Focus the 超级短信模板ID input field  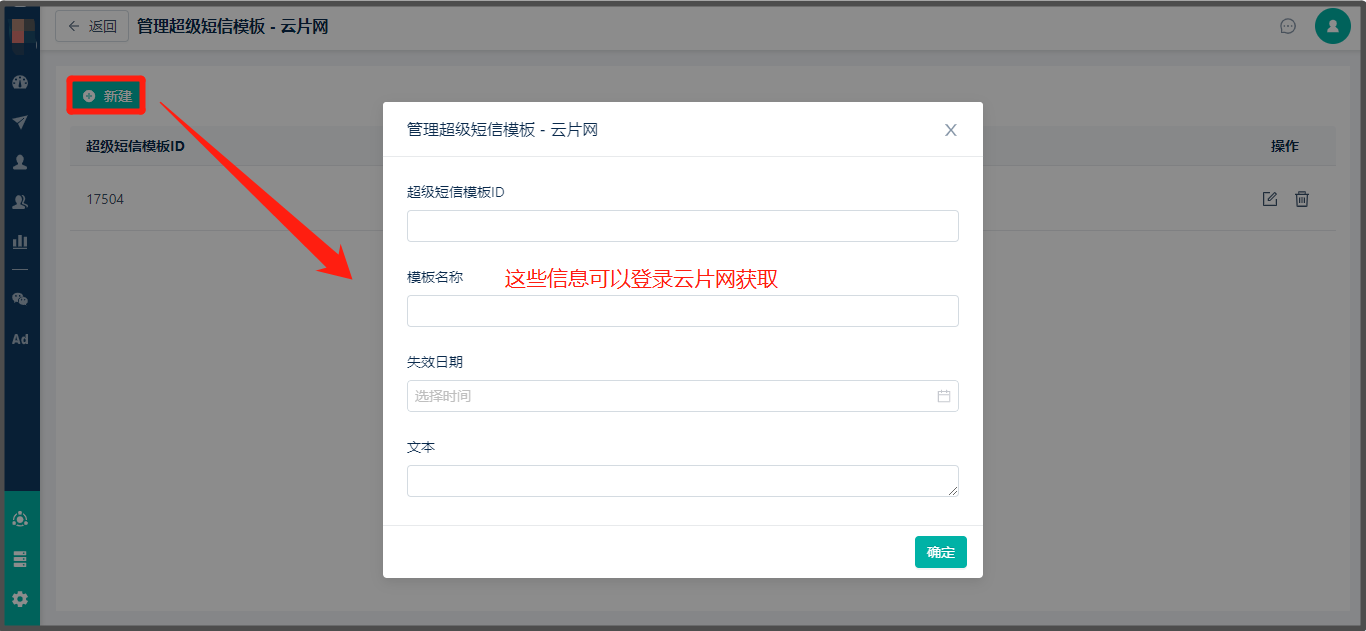point(683,226)
